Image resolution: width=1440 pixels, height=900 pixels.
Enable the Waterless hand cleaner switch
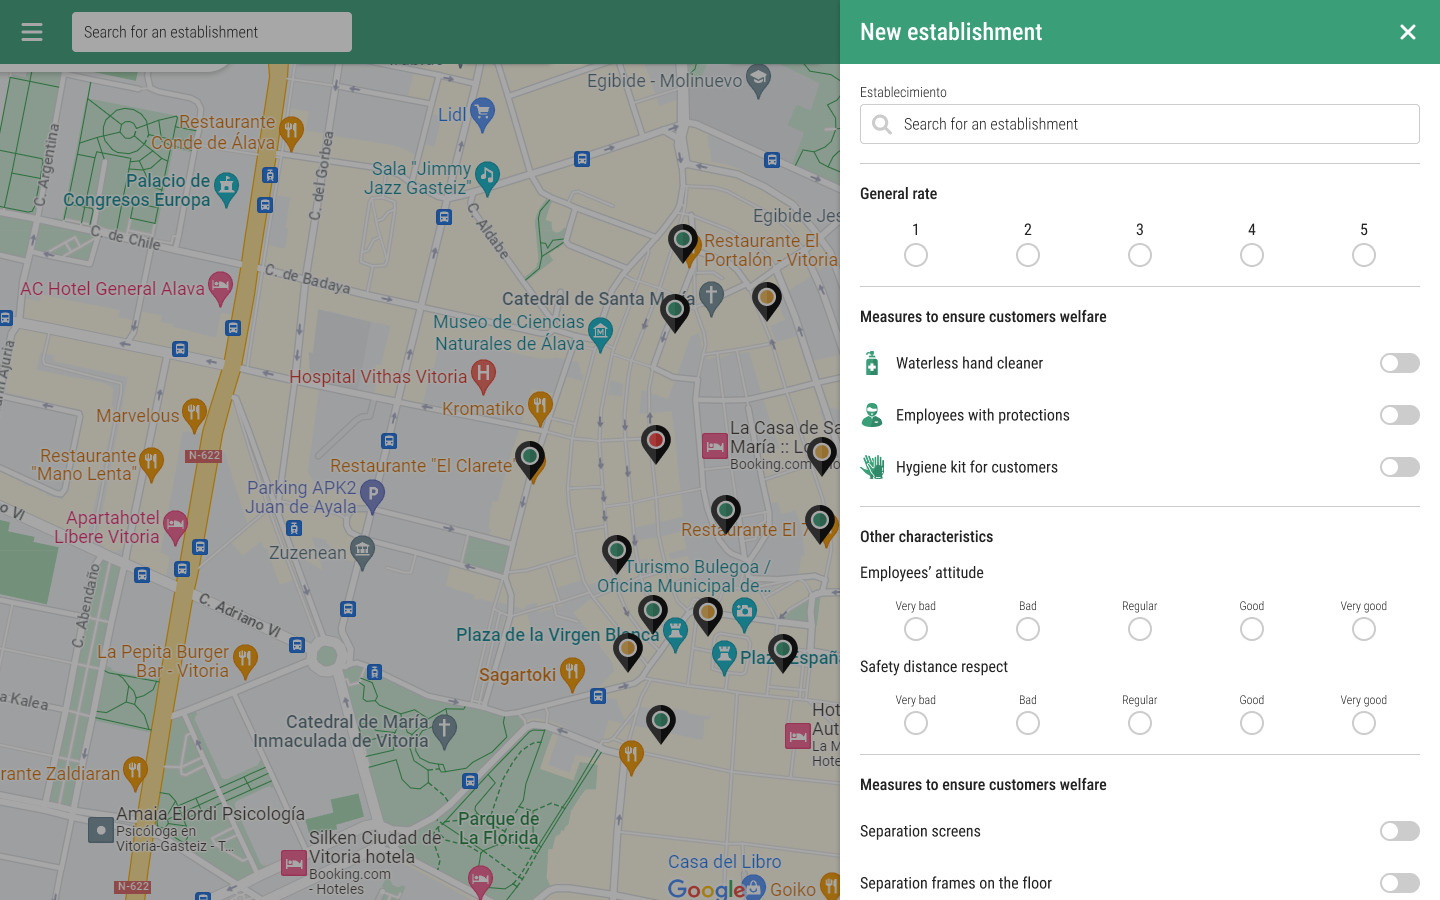tap(1400, 363)
